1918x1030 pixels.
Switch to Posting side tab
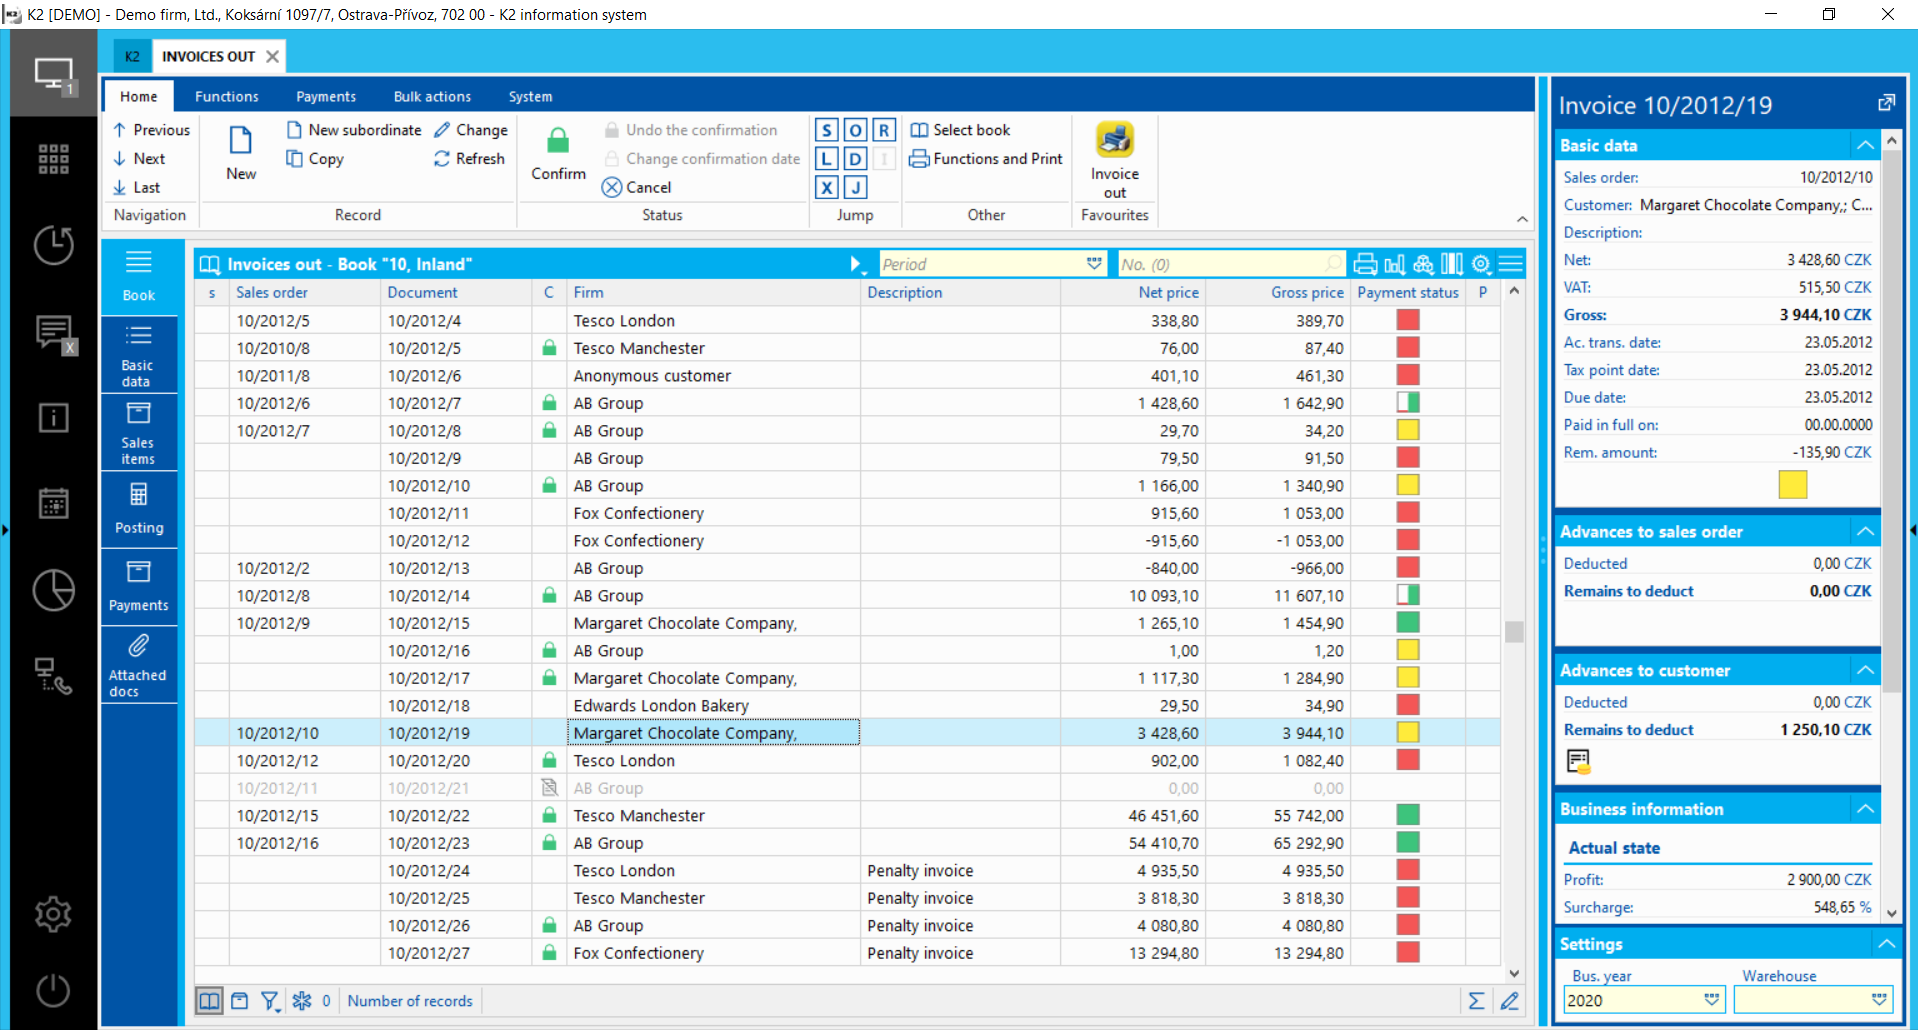click(x=138, y=509)
